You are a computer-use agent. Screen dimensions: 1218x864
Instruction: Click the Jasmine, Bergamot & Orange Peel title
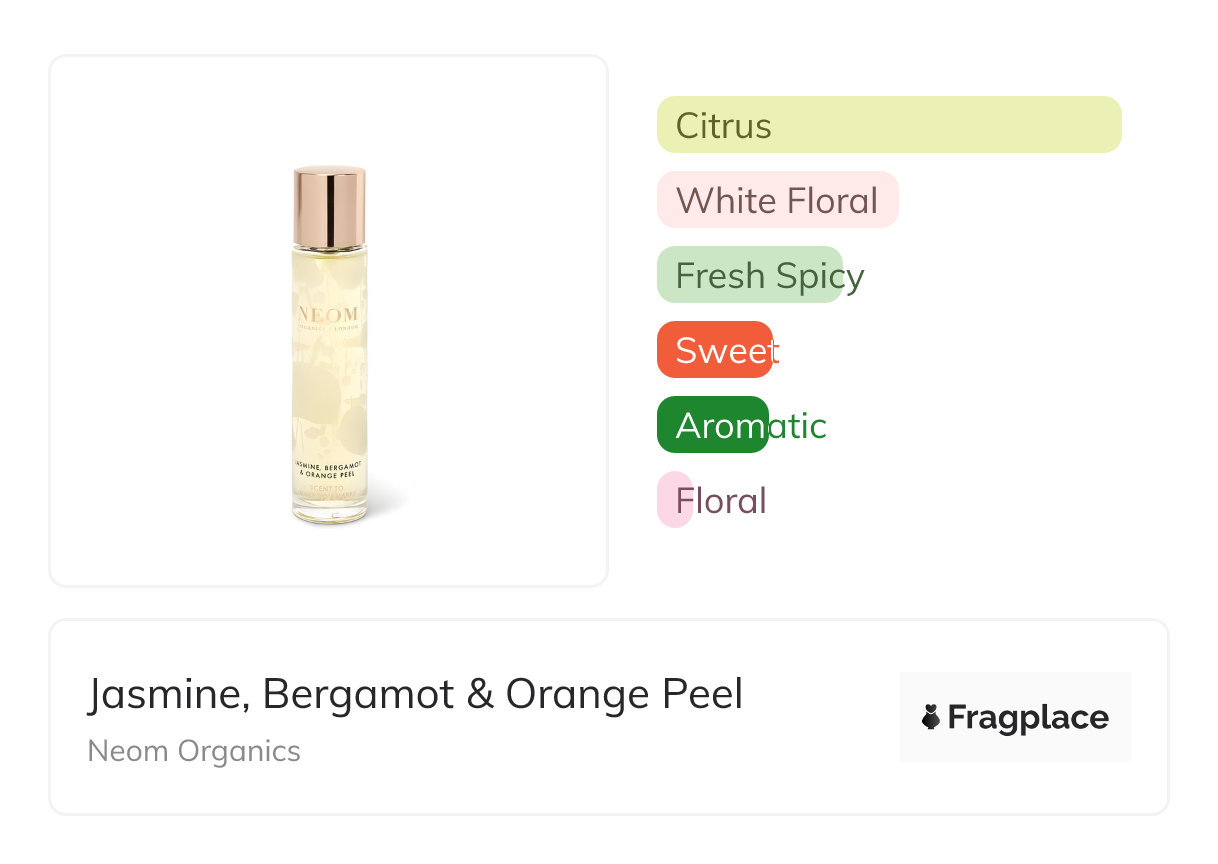click(x=415, y=694)
